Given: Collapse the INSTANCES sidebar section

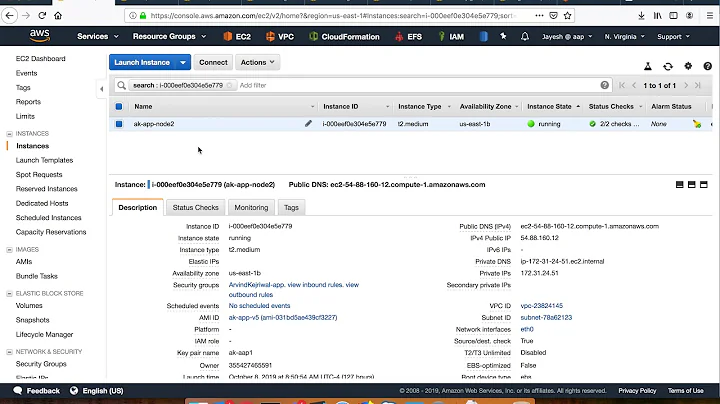Looking at the screenshot, I should (x=9, y=134).
